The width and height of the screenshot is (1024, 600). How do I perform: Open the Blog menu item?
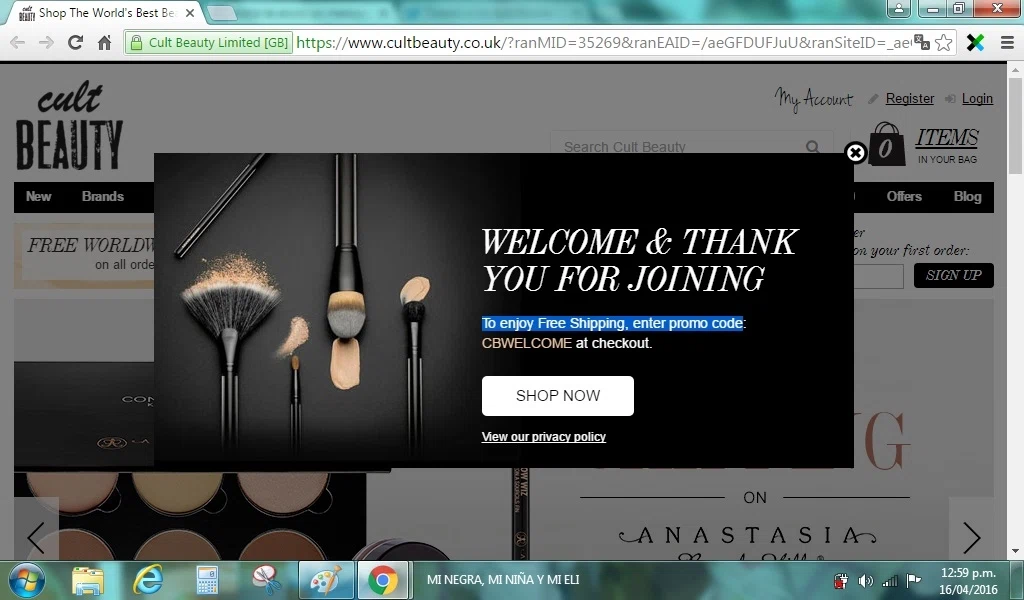[967, 197]
